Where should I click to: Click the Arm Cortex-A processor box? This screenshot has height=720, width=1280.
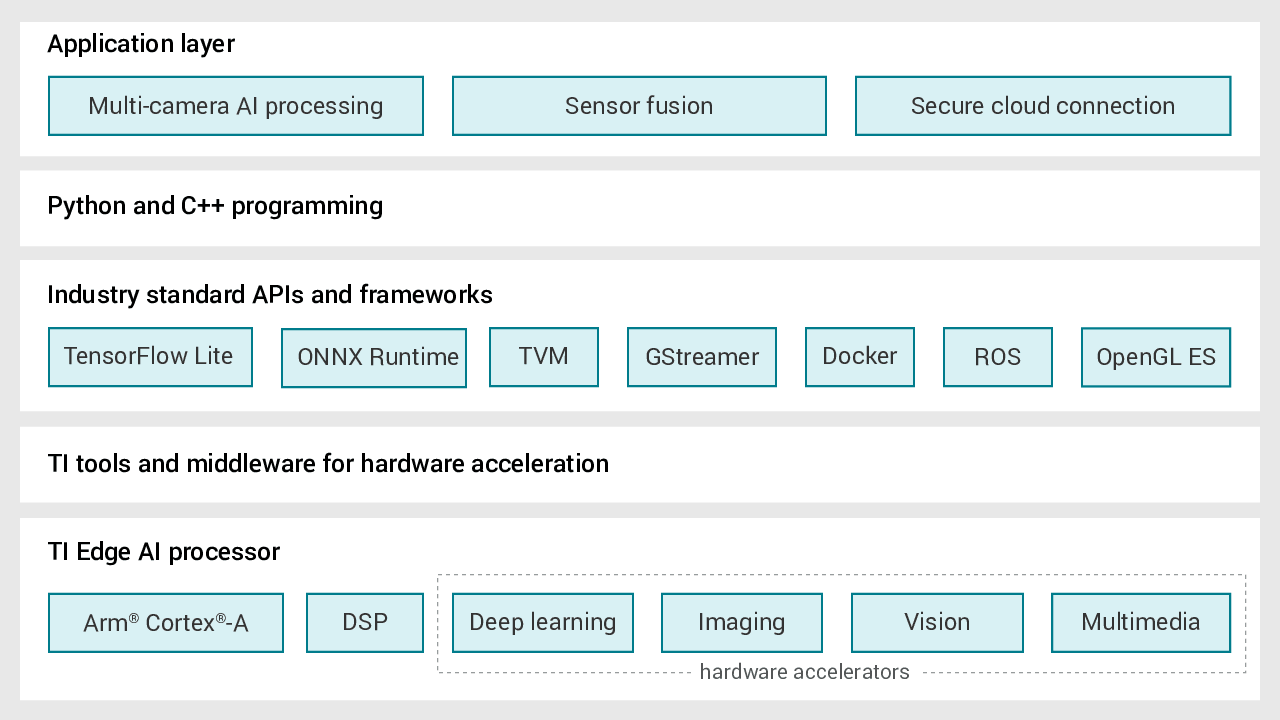coord(166,623)
